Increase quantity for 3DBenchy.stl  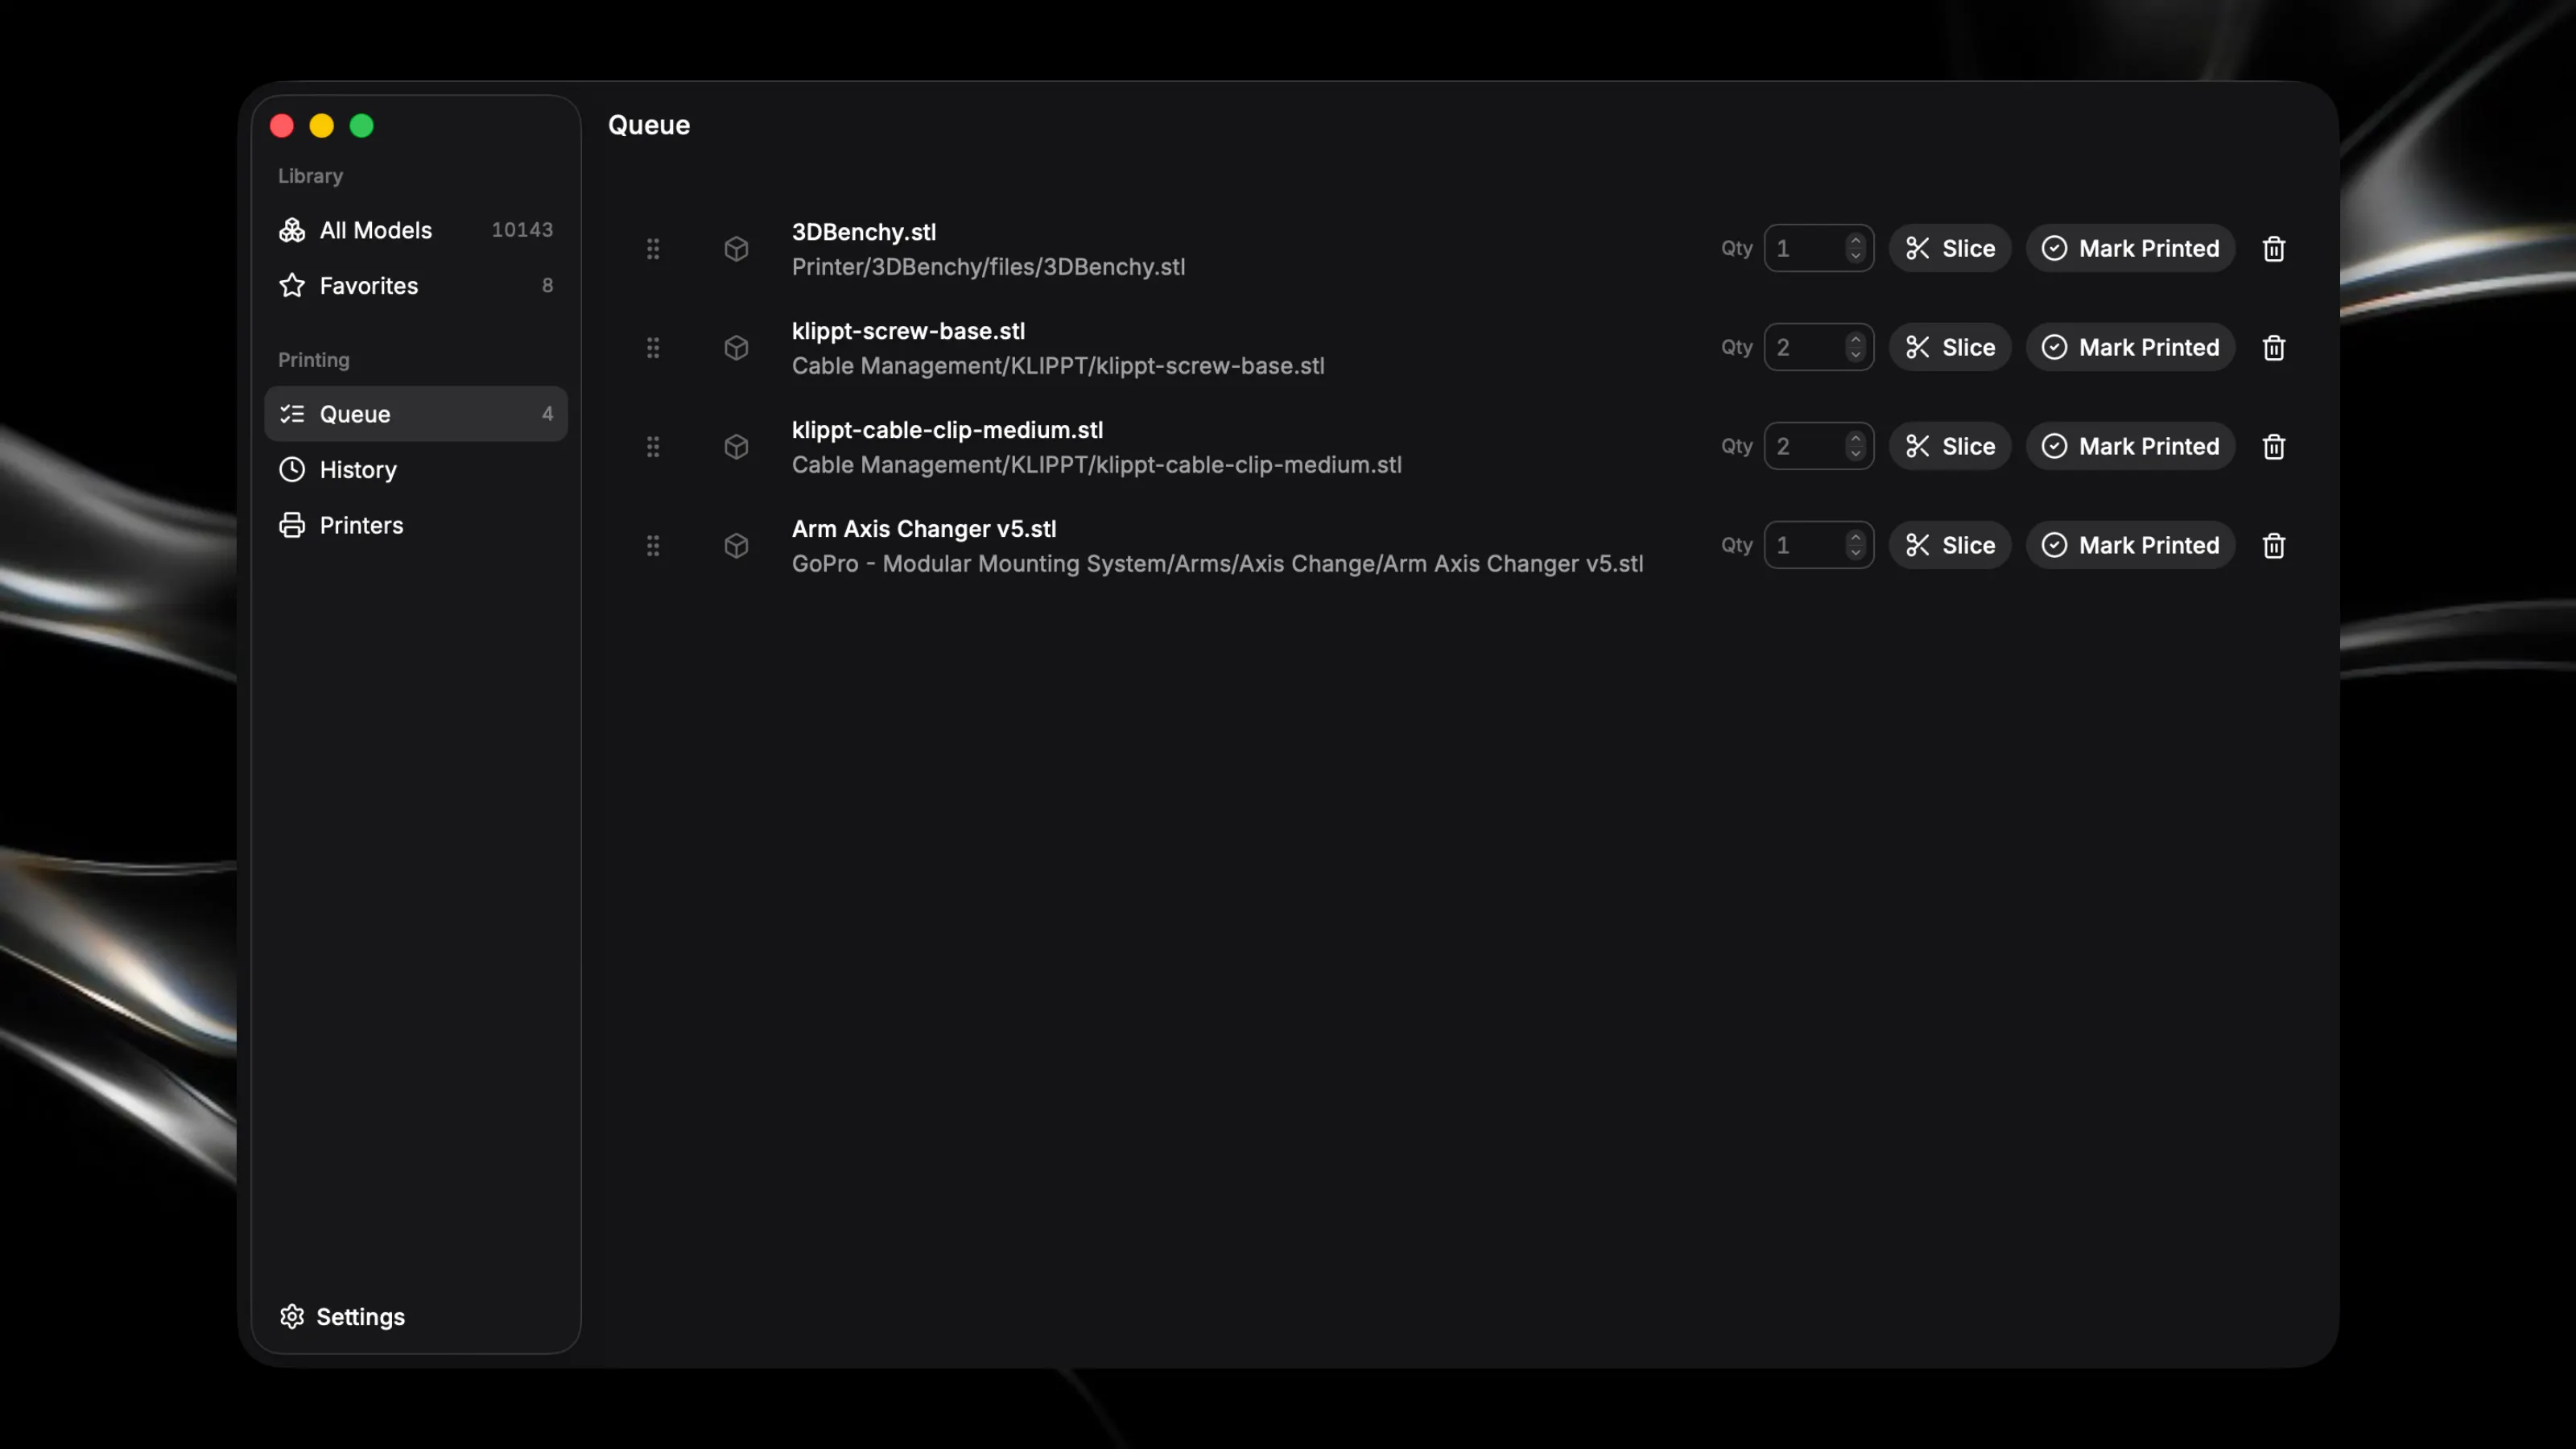(x=1856, y=240)
